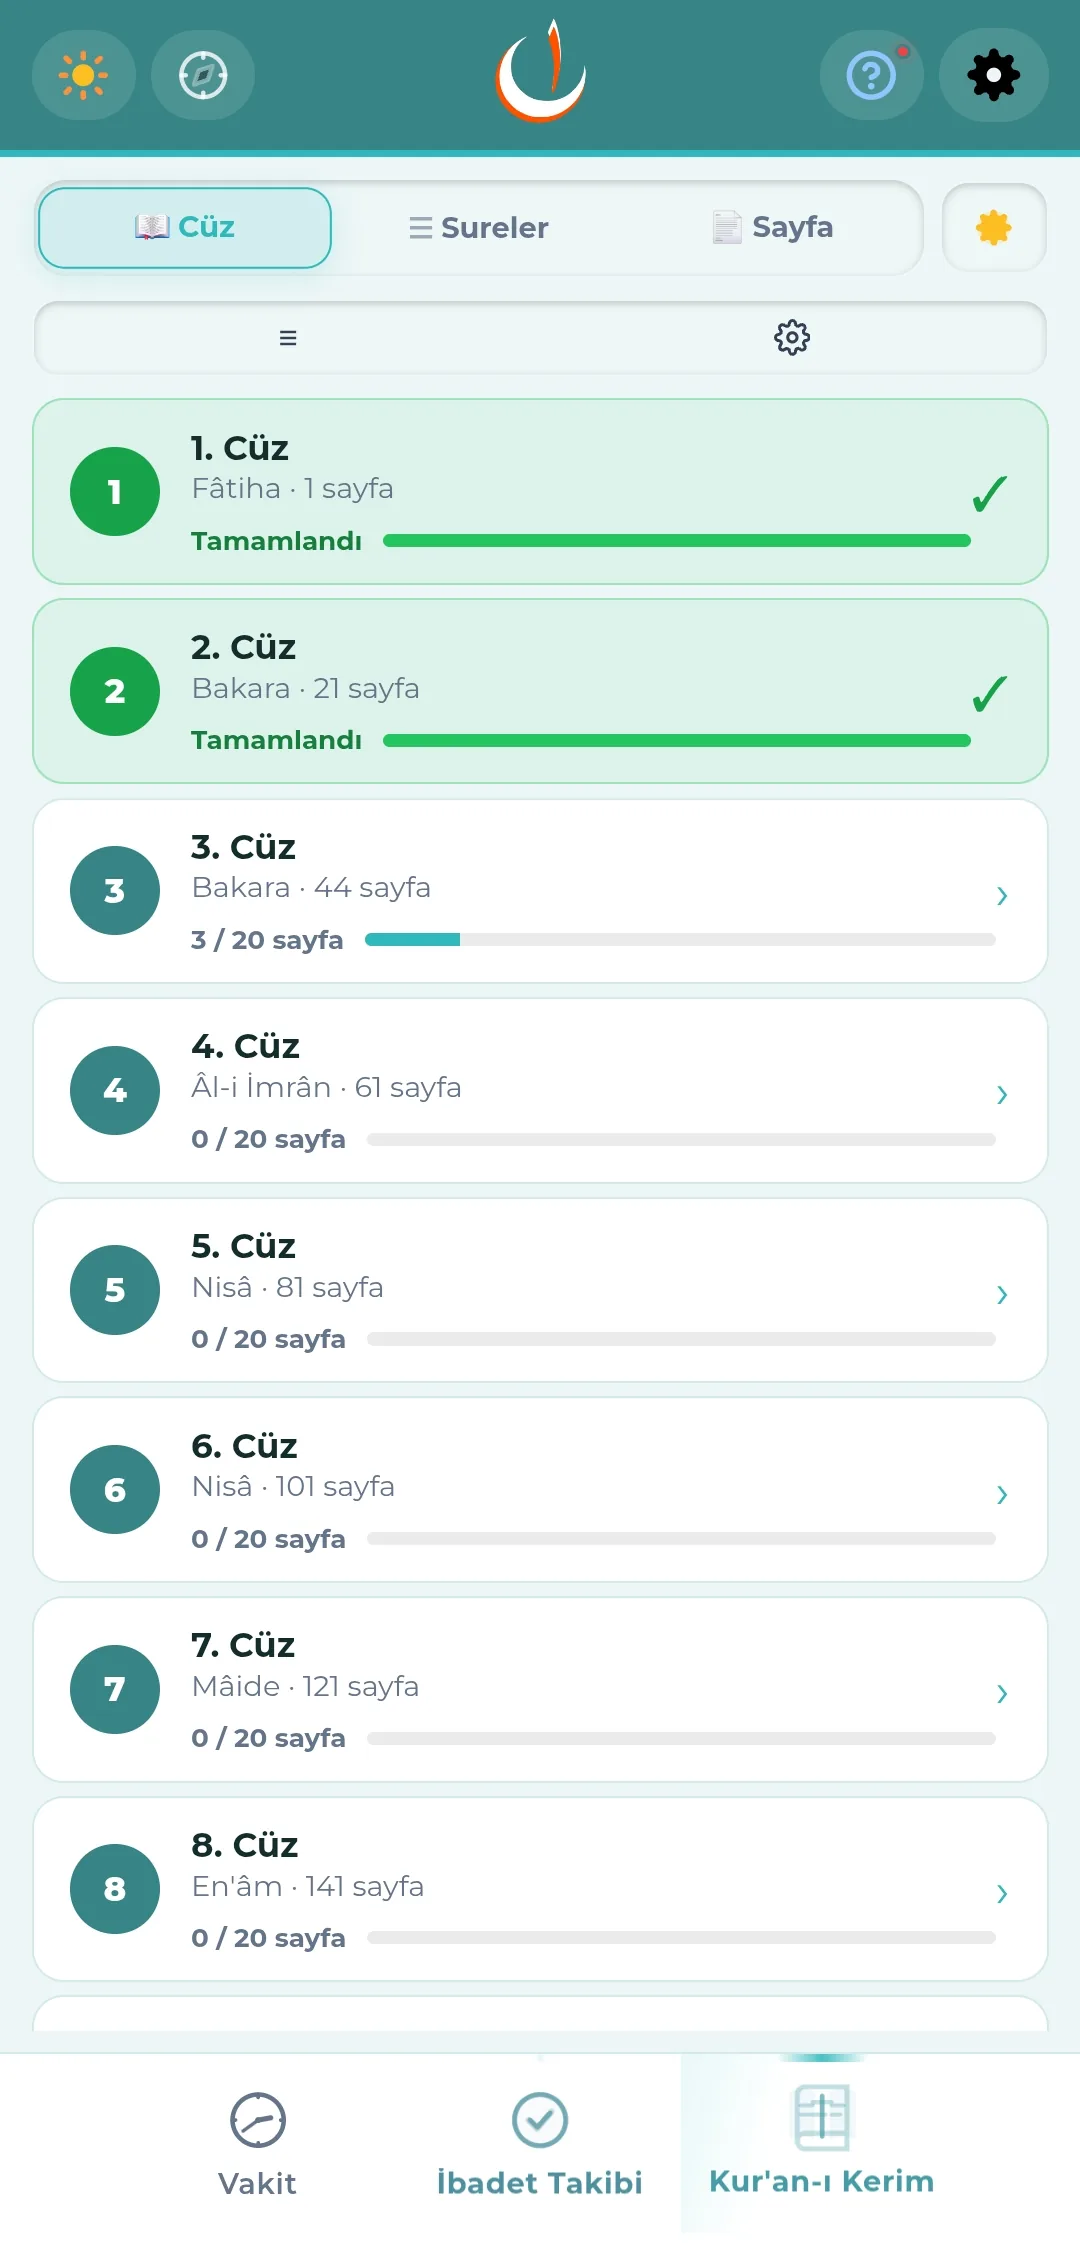This screenshot has width=1080, height=2243.
Task: Toggle the checkmark on 2. Cüz
Action: tap(989, 693)
